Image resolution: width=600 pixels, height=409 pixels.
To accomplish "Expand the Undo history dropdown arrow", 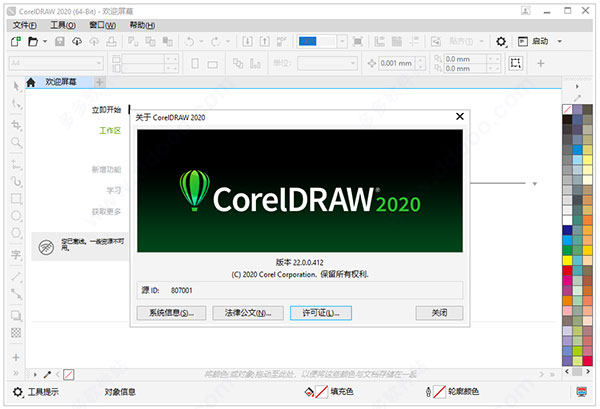I will [201, 41].
